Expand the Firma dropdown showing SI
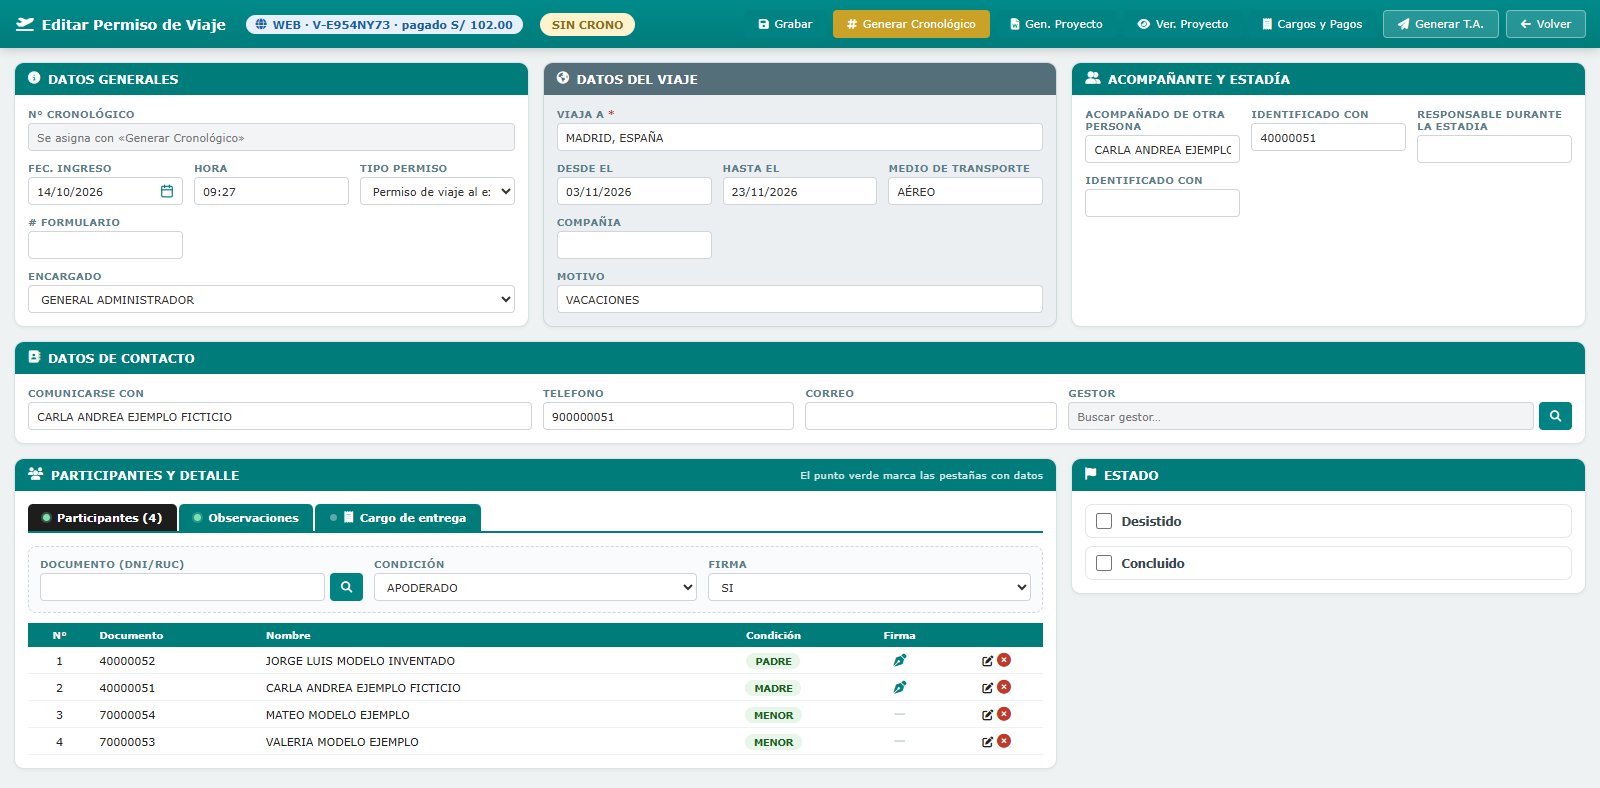1600x788 pixels. [869, 587]
